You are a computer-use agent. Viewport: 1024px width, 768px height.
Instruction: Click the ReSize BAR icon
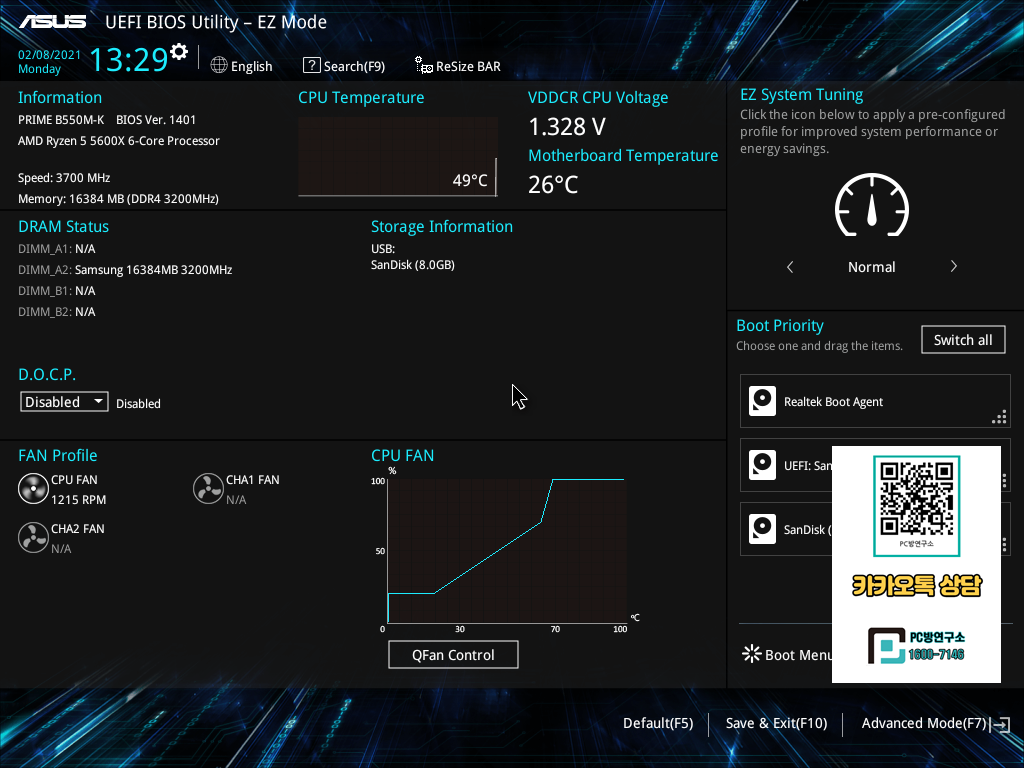click(x=423, y=65)
